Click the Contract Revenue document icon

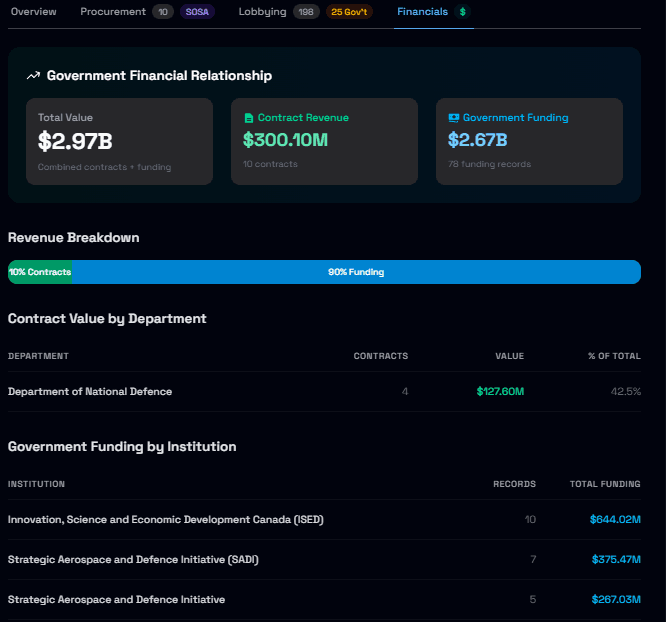click(x=249, y=118)
